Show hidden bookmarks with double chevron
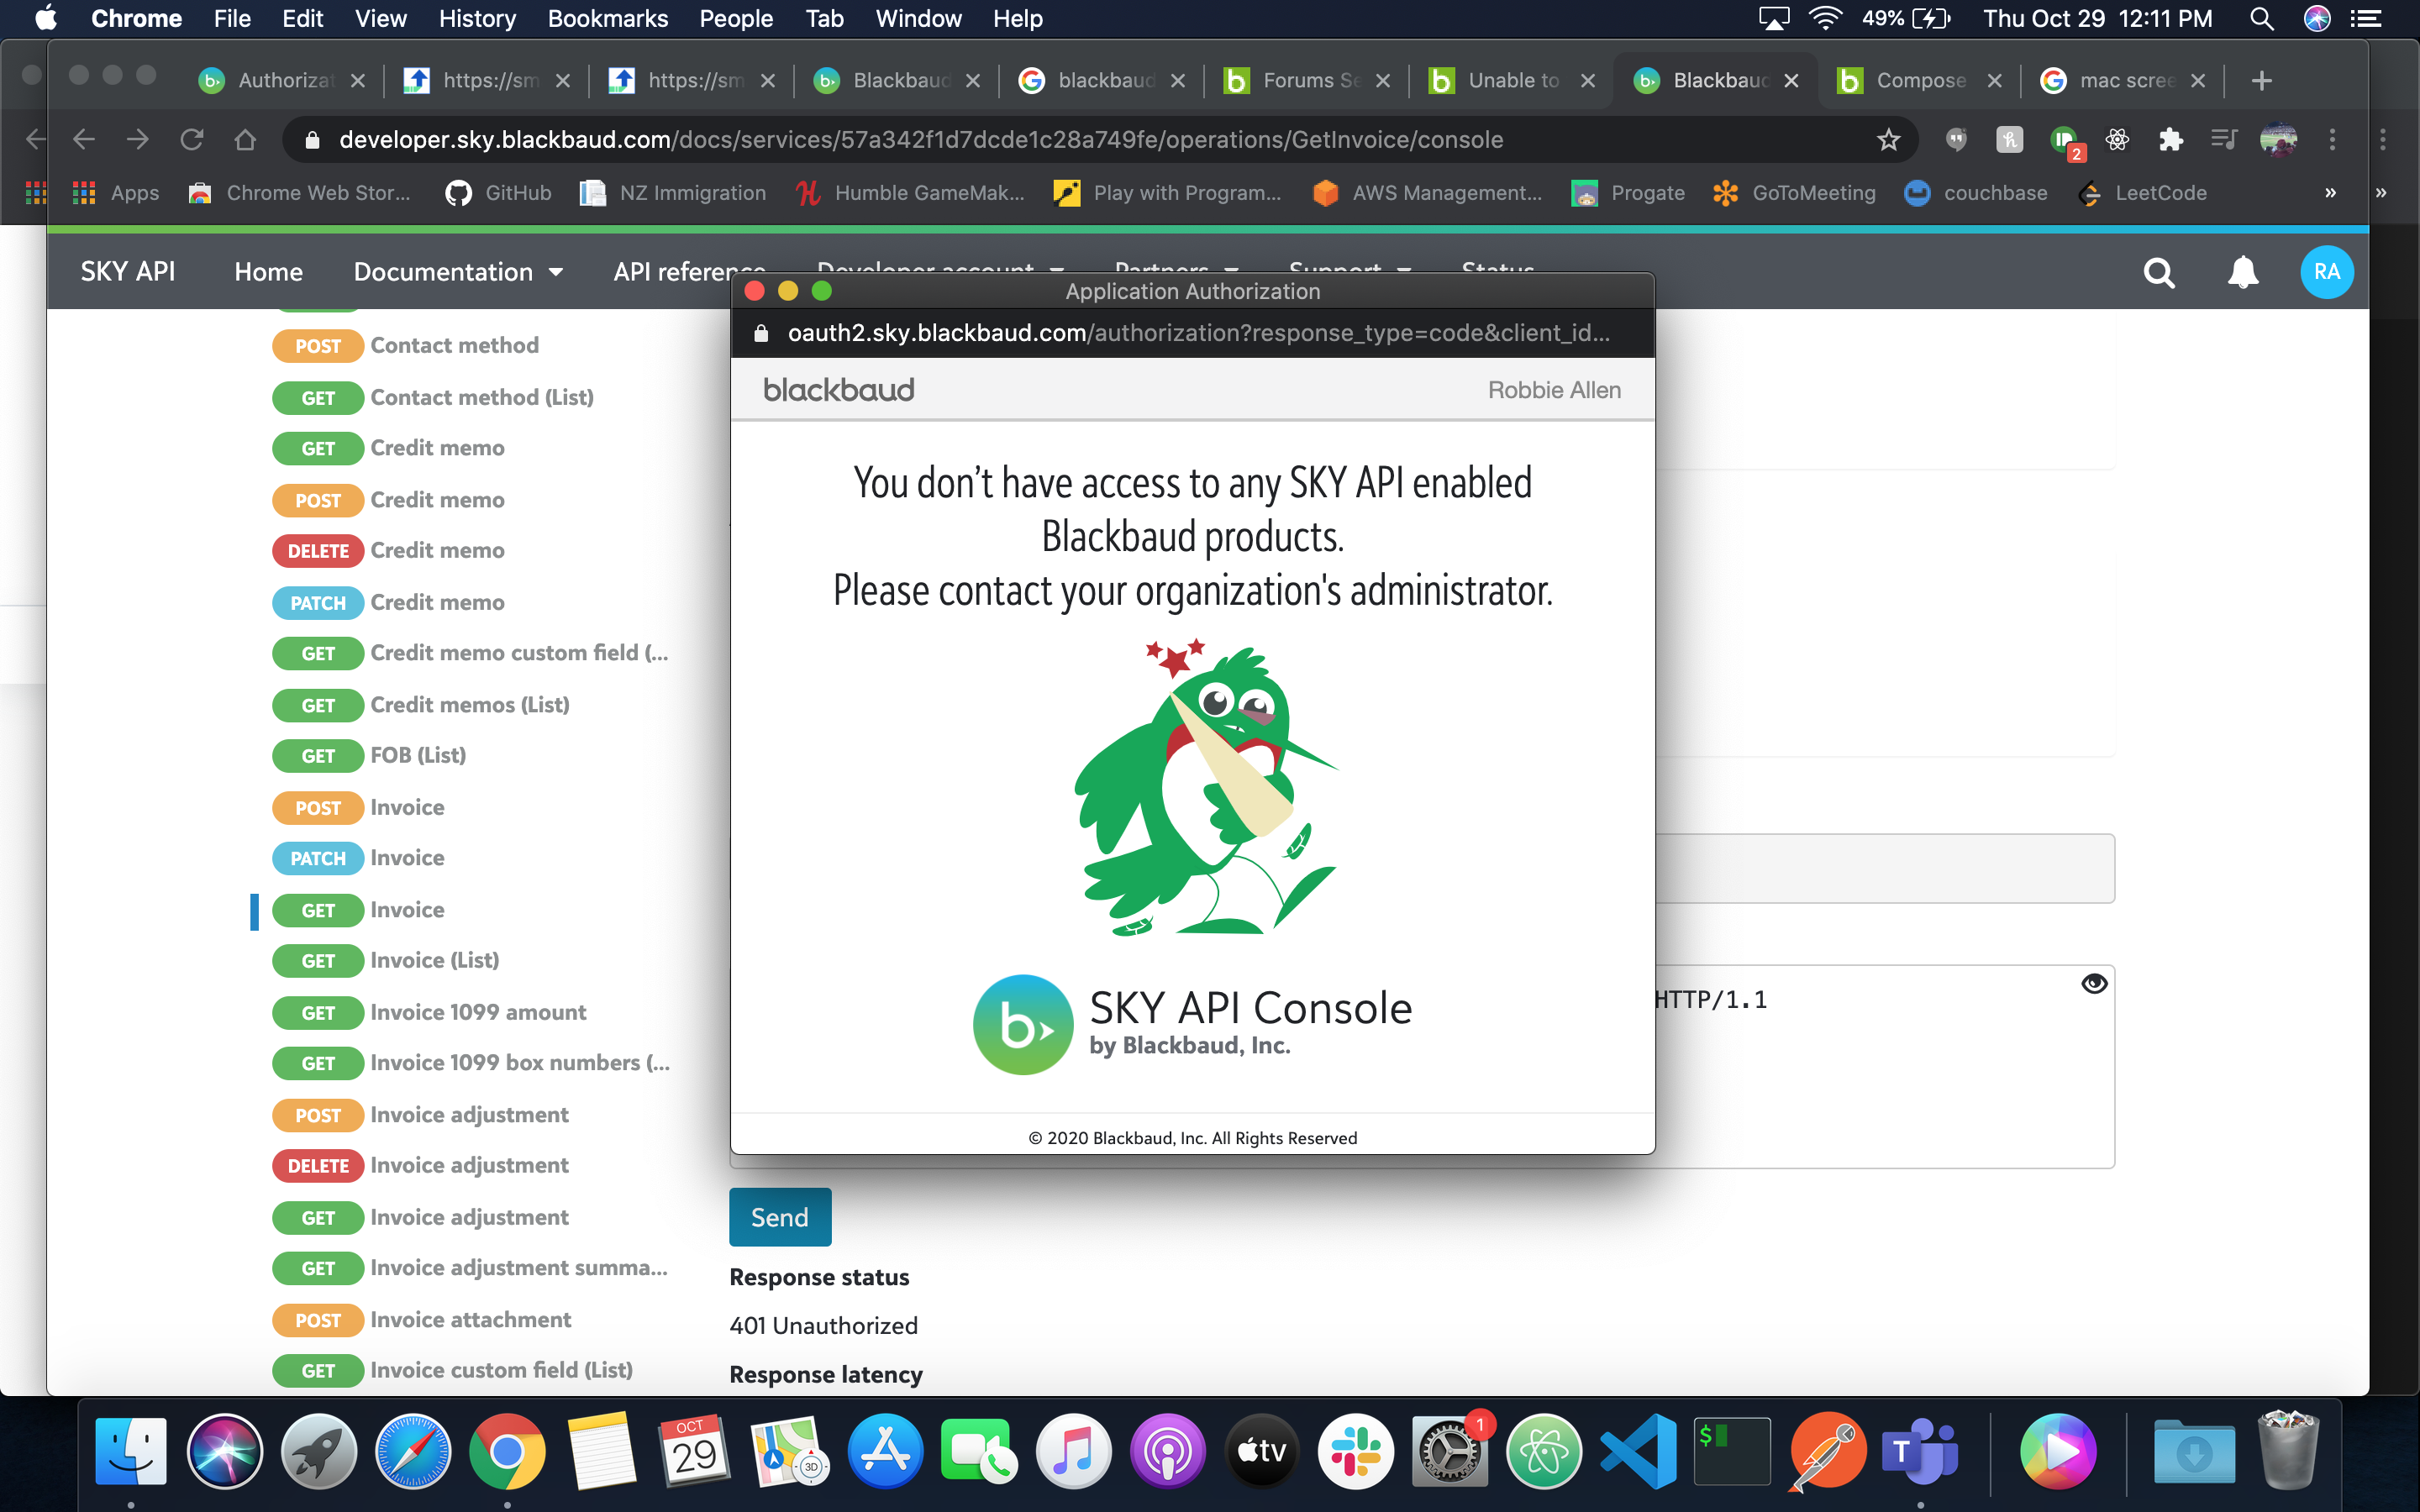Viewport: 2420px width, 1512px height. 2330,193
